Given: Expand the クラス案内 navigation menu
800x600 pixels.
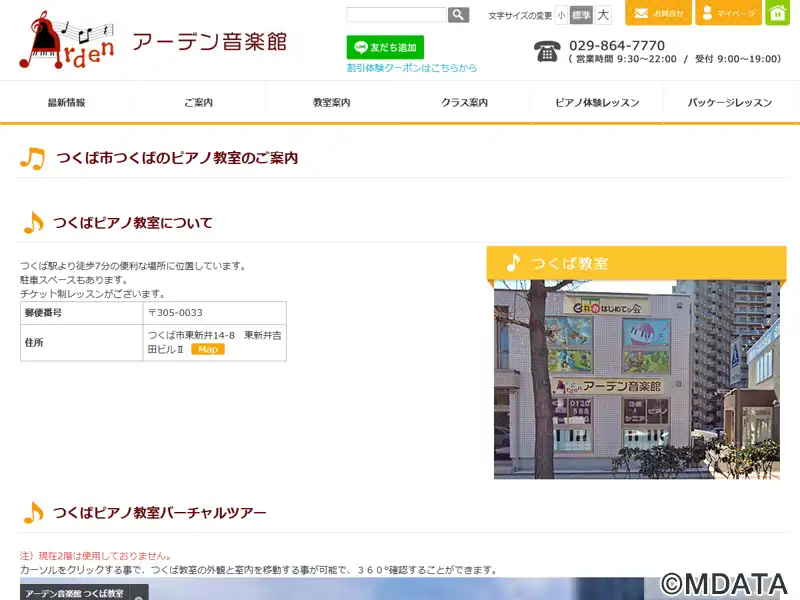Looking at the screenshot, I should 465,103.
